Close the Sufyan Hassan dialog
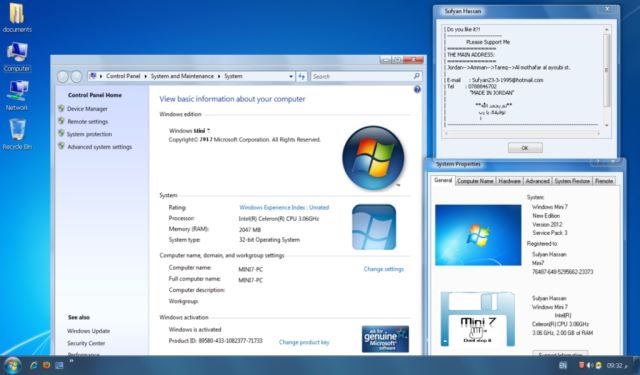 point(607,9)
